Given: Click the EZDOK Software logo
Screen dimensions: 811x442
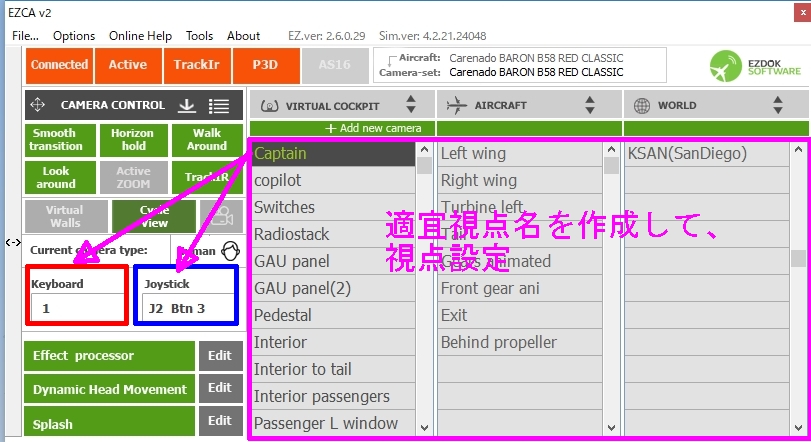Looking at the screenshot, I should tap(755, 66).
